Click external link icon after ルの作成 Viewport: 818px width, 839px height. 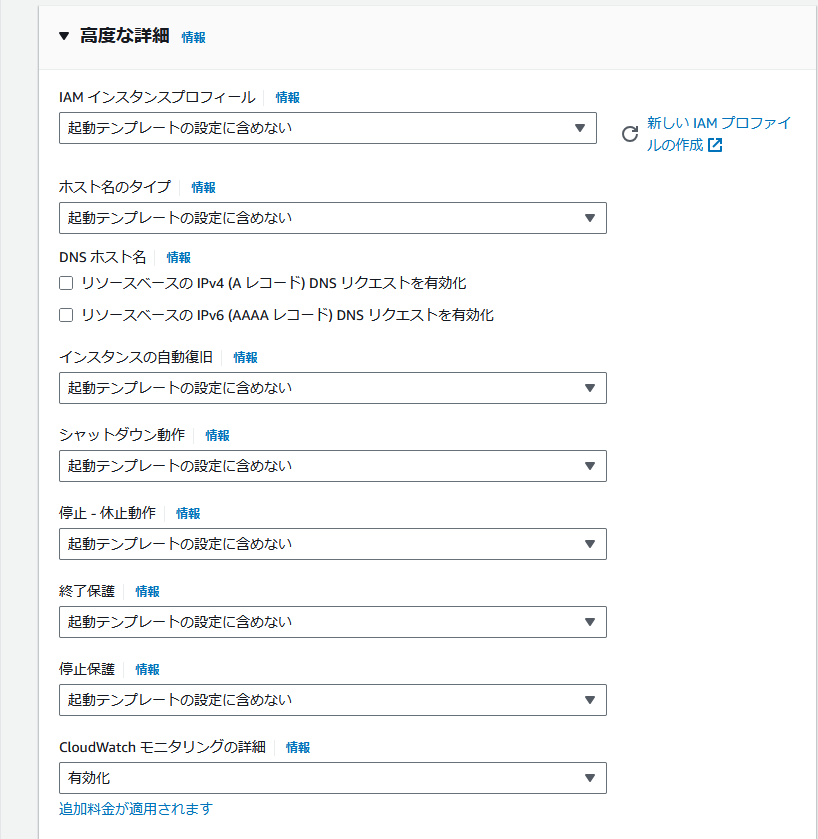715,145
